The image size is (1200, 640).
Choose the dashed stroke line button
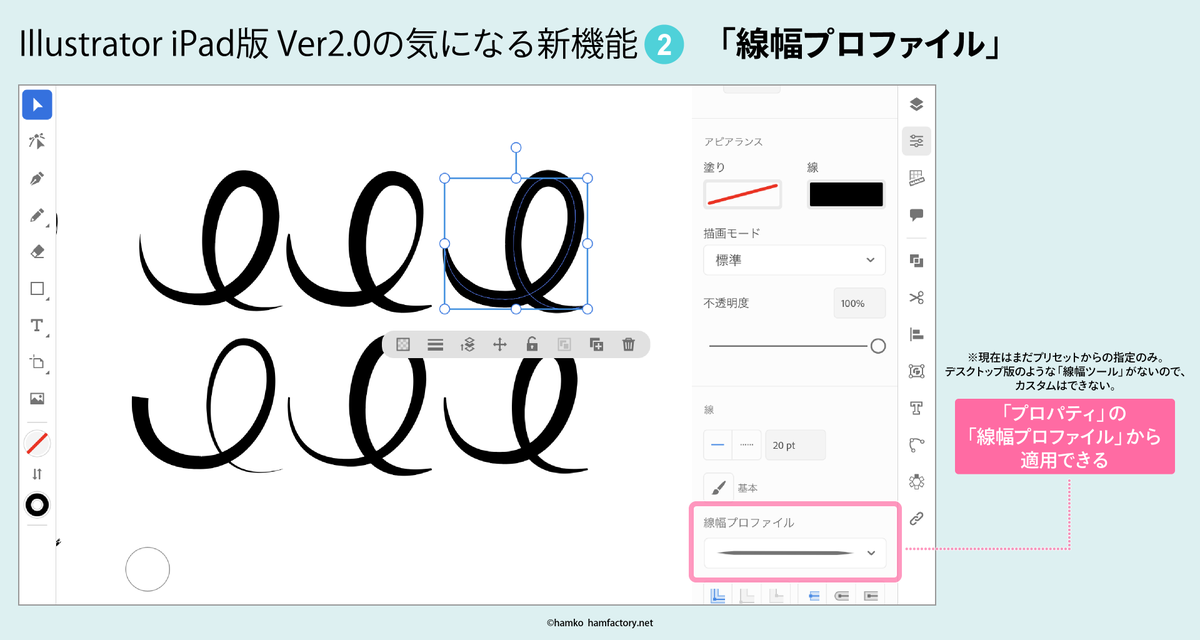click(x=747, y=444)
